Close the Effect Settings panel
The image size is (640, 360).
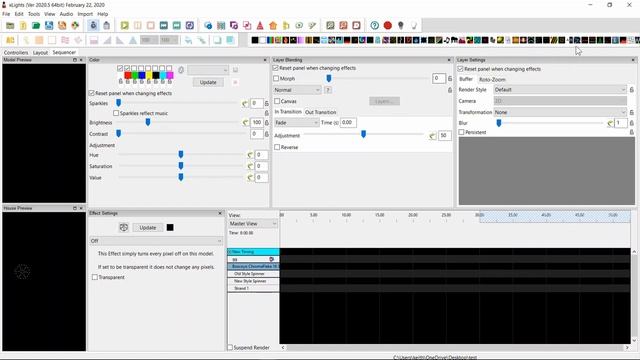pyautogui.click(x=220, y=213)
